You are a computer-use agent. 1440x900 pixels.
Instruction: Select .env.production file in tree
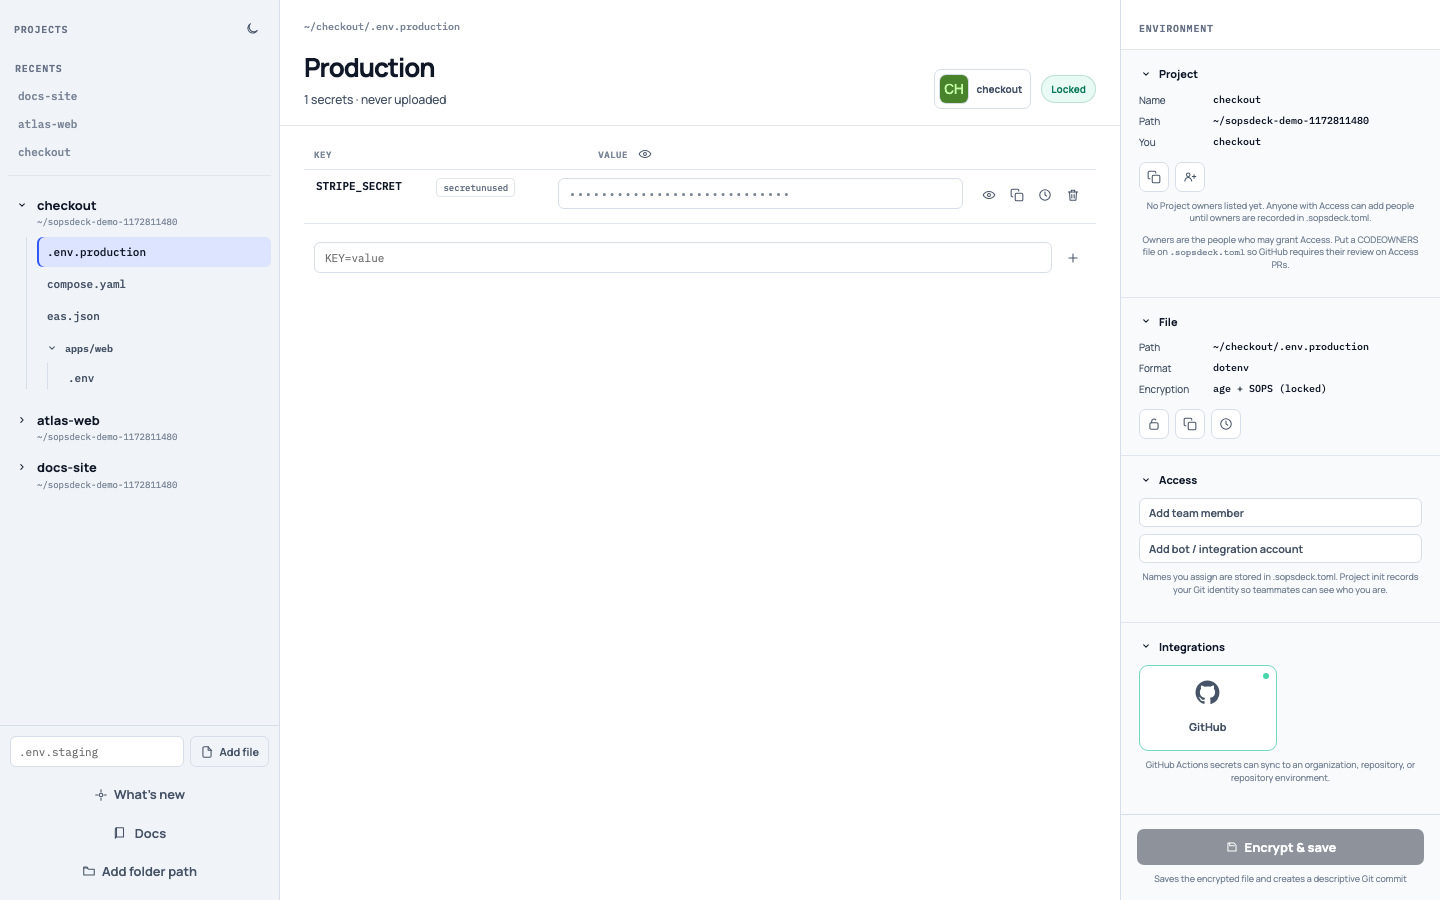(x=154, y=252)
